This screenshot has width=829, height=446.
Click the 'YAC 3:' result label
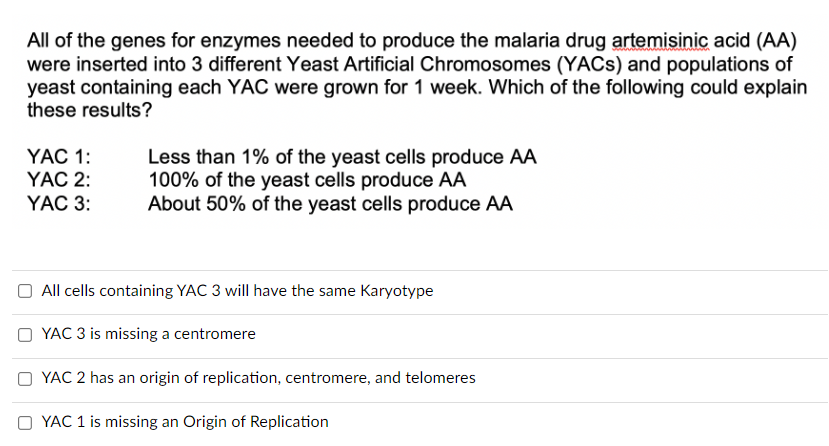tap(59, 203)
